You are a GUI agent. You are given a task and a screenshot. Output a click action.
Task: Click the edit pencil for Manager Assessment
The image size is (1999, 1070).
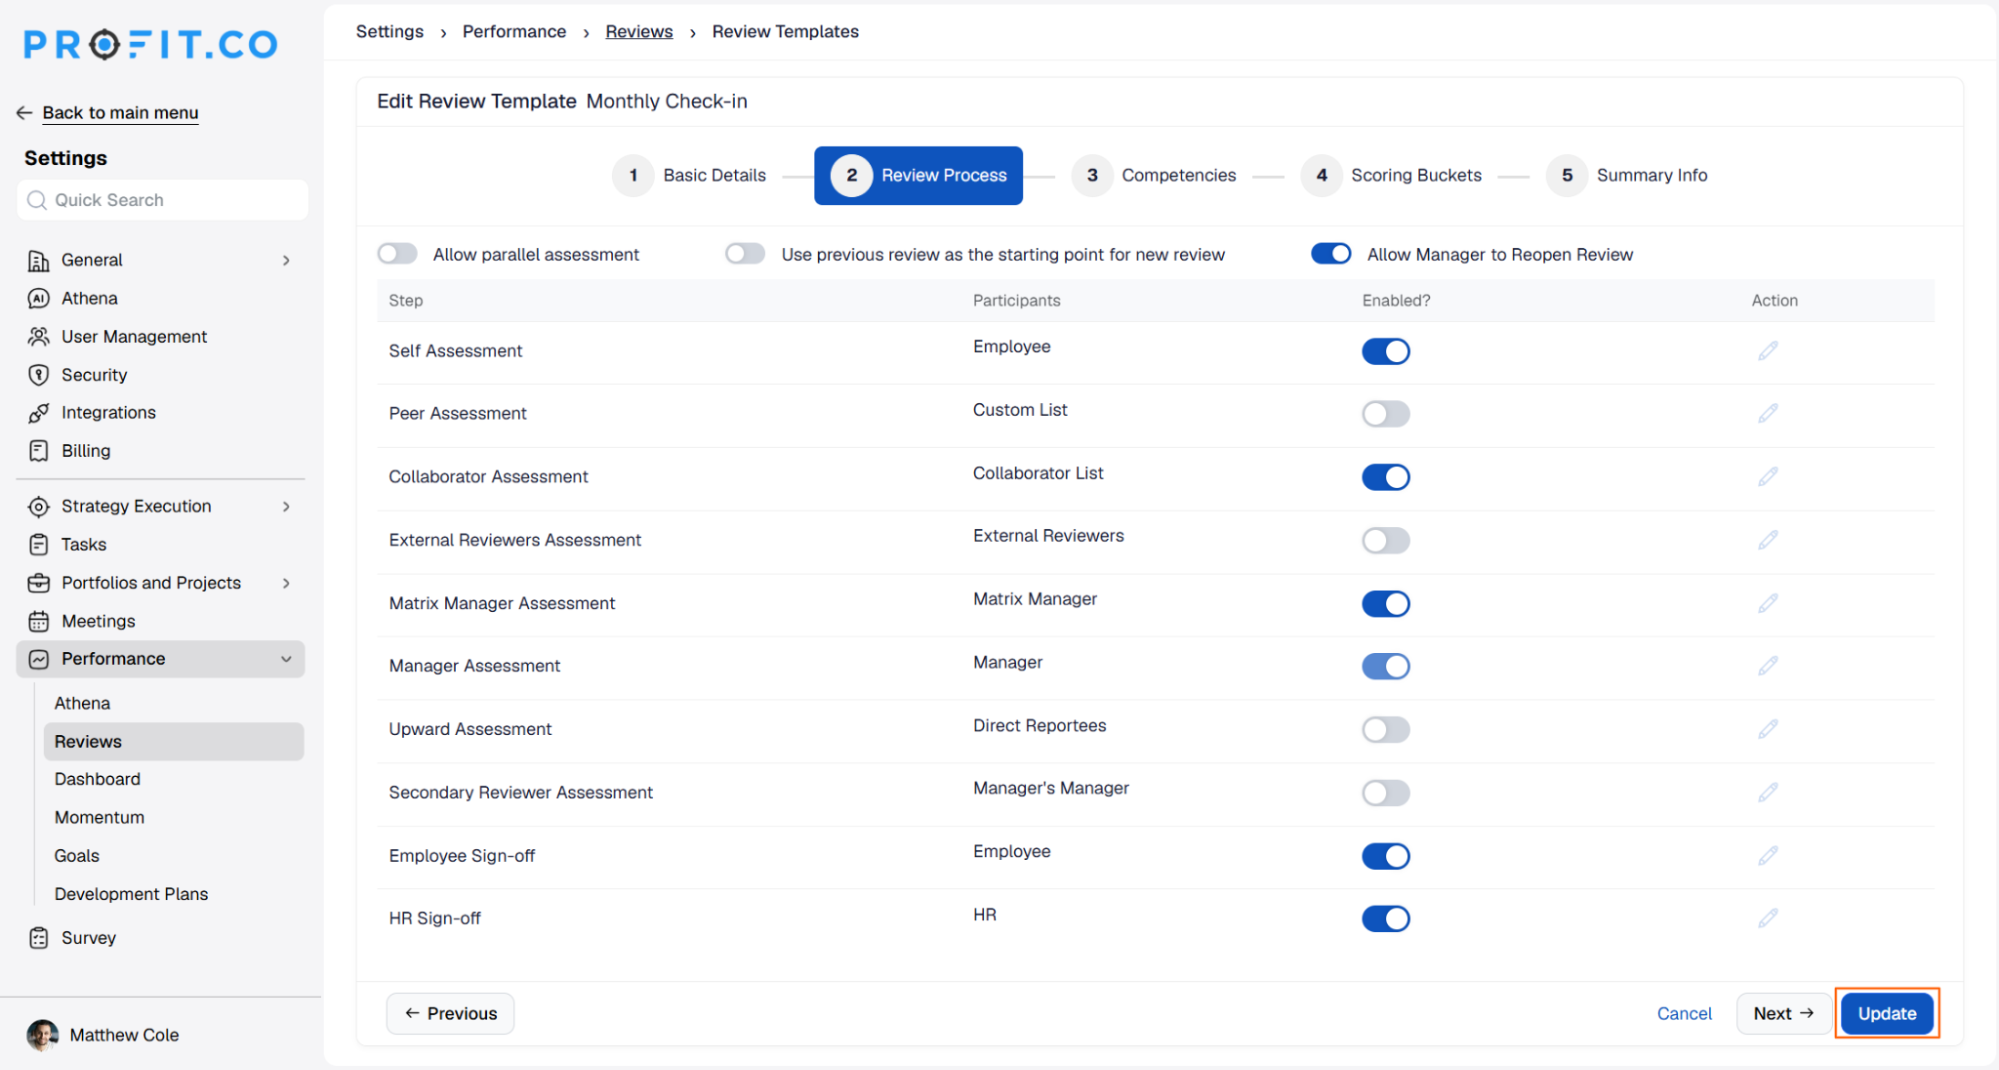coord(1767,666)
